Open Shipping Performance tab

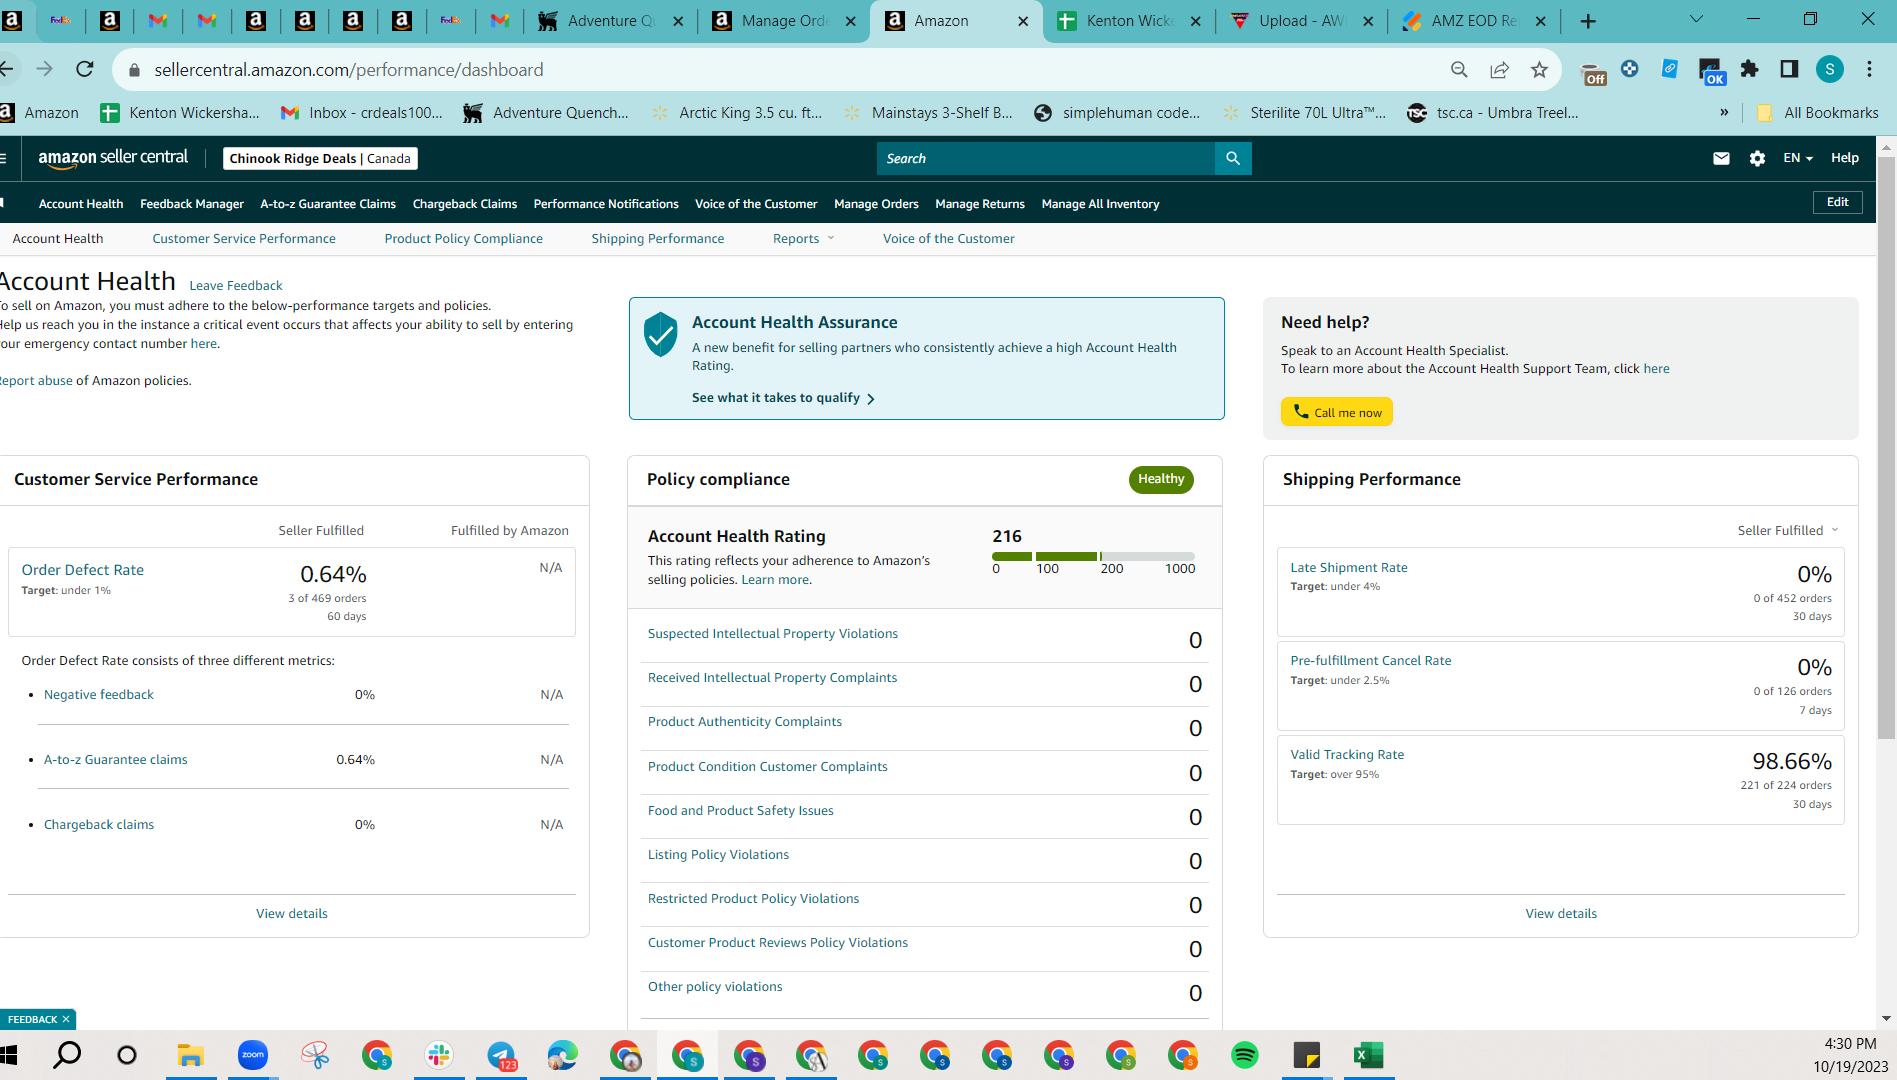click(658, 238)
